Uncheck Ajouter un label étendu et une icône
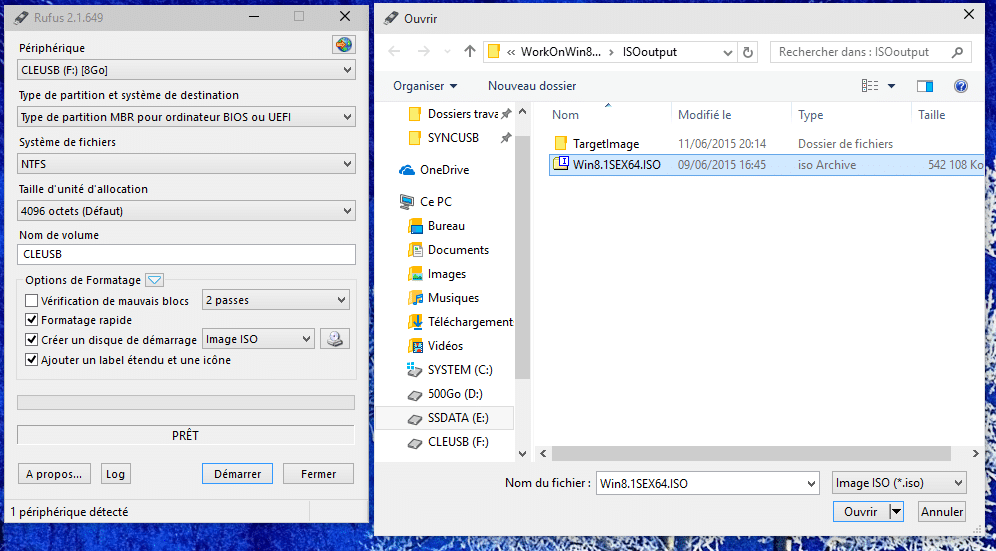Screen dimensions: 996x551 (31, 360)
